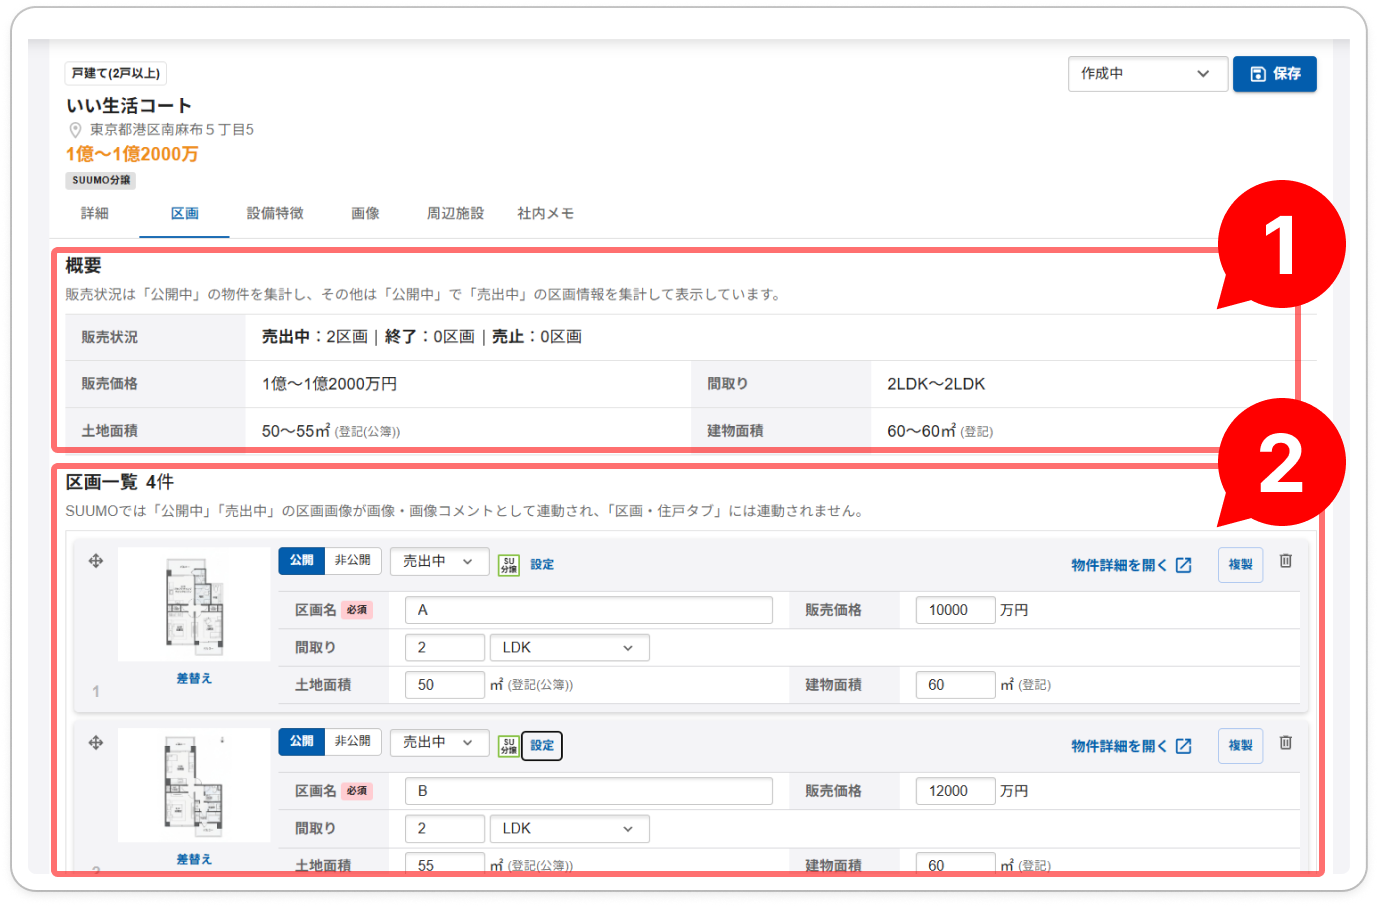Screen dimensions: 1378x906
Task: Click the 概要 section heading
Action: click(x=84, y=266)
